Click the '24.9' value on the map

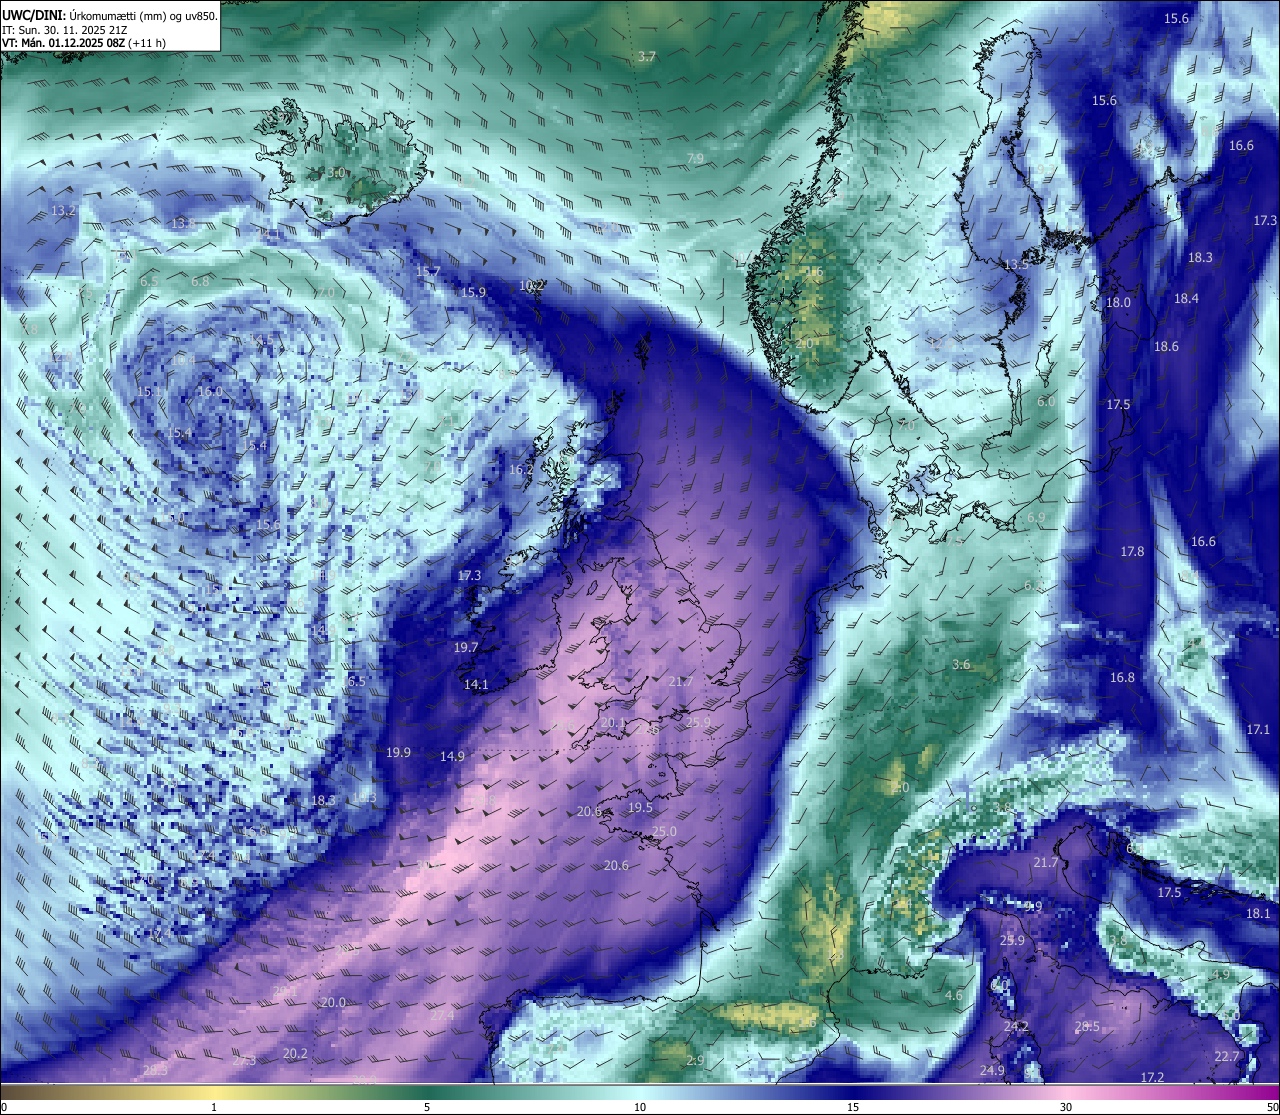coord(992,1071)
